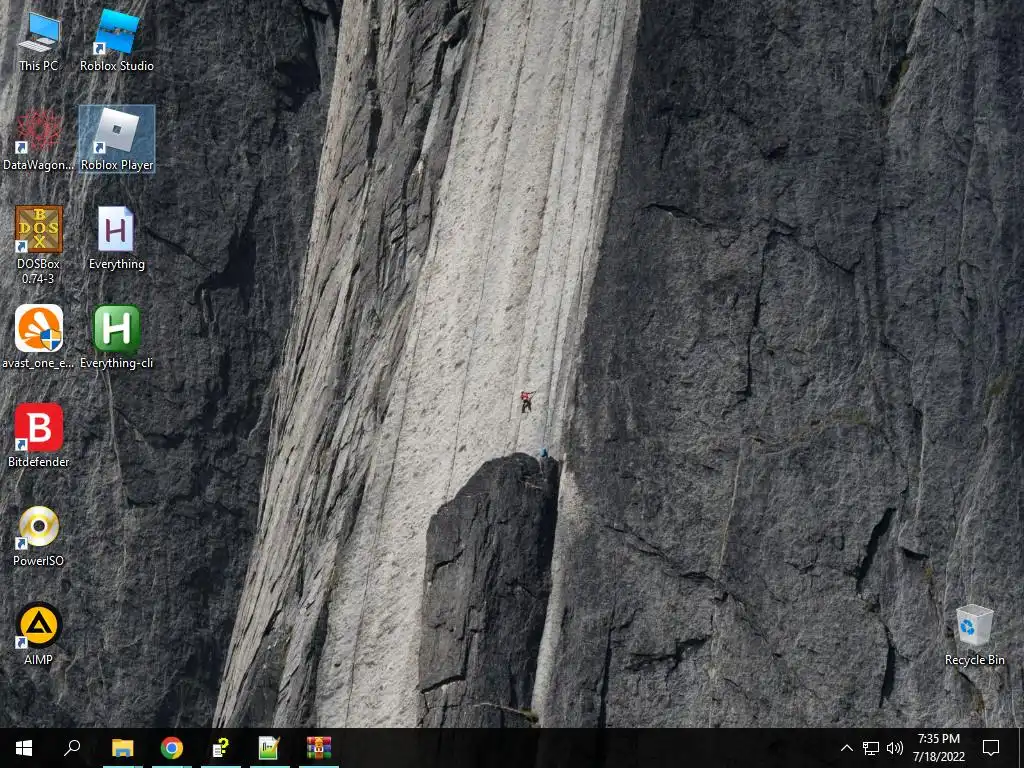1024x768 pixels.
Task: Select the Roblox Studio shortcut
Action: tap(117, 41)
